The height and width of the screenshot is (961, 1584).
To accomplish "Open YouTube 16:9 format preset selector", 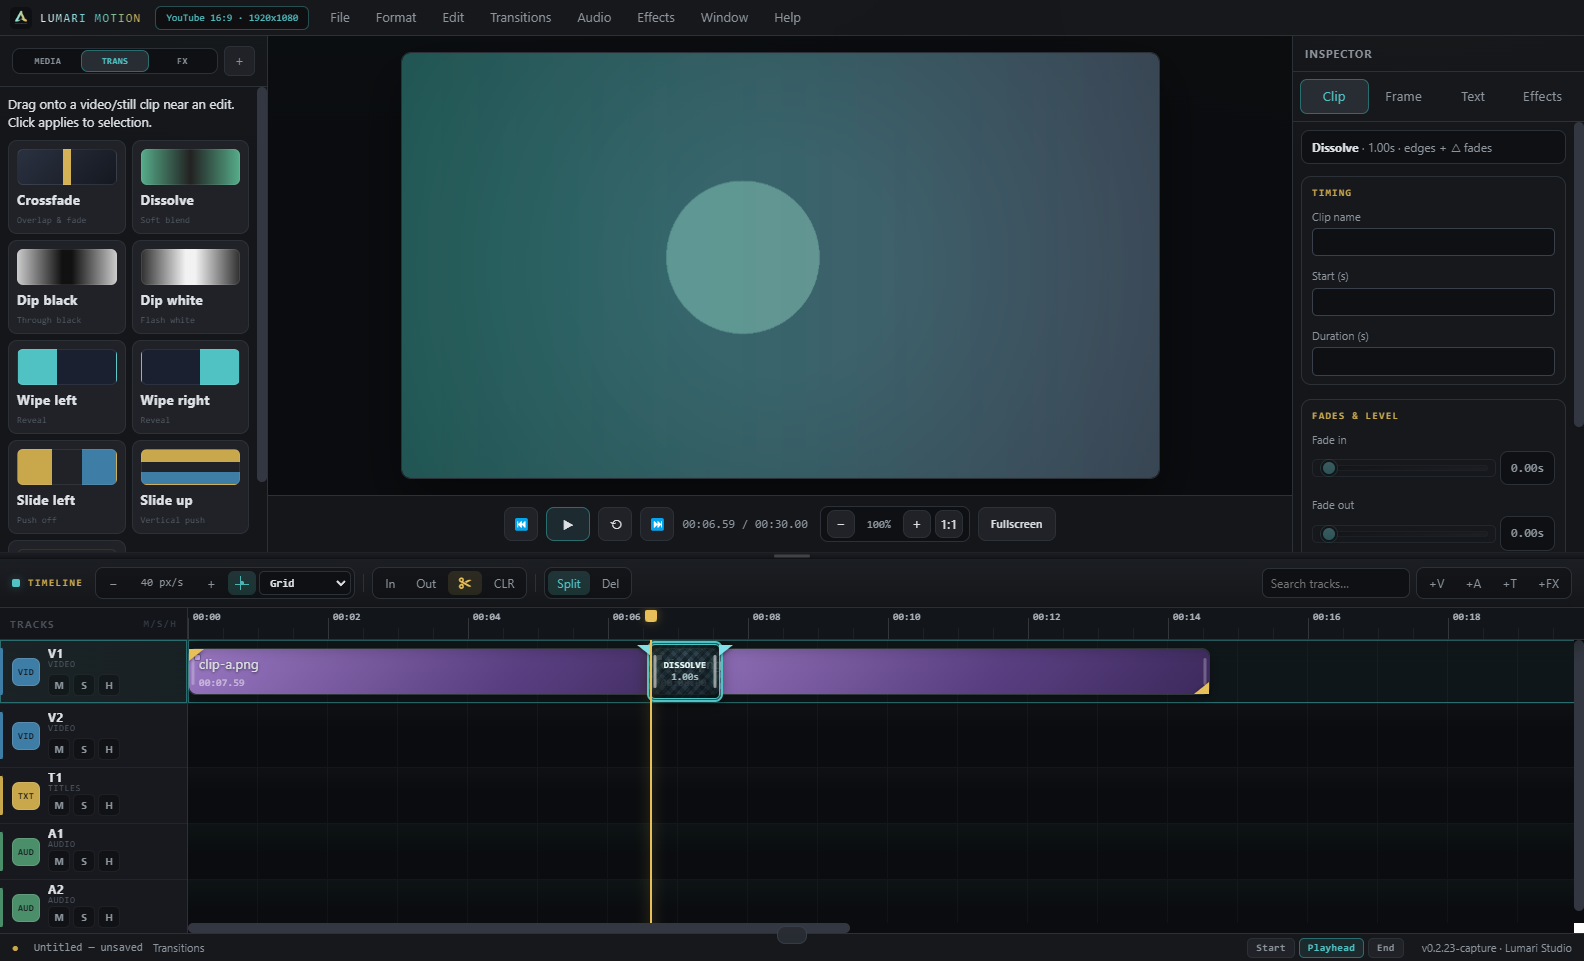I will 232,18.
